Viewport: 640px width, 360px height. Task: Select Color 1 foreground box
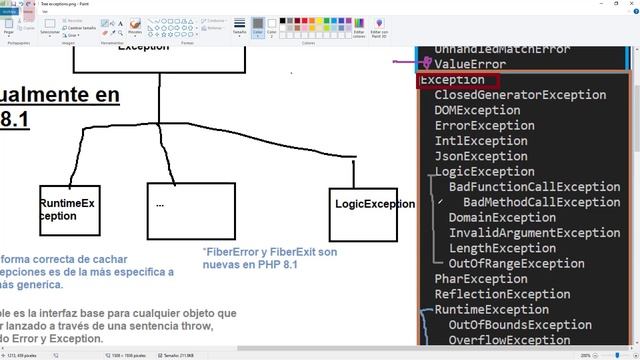tap(258, 28)
